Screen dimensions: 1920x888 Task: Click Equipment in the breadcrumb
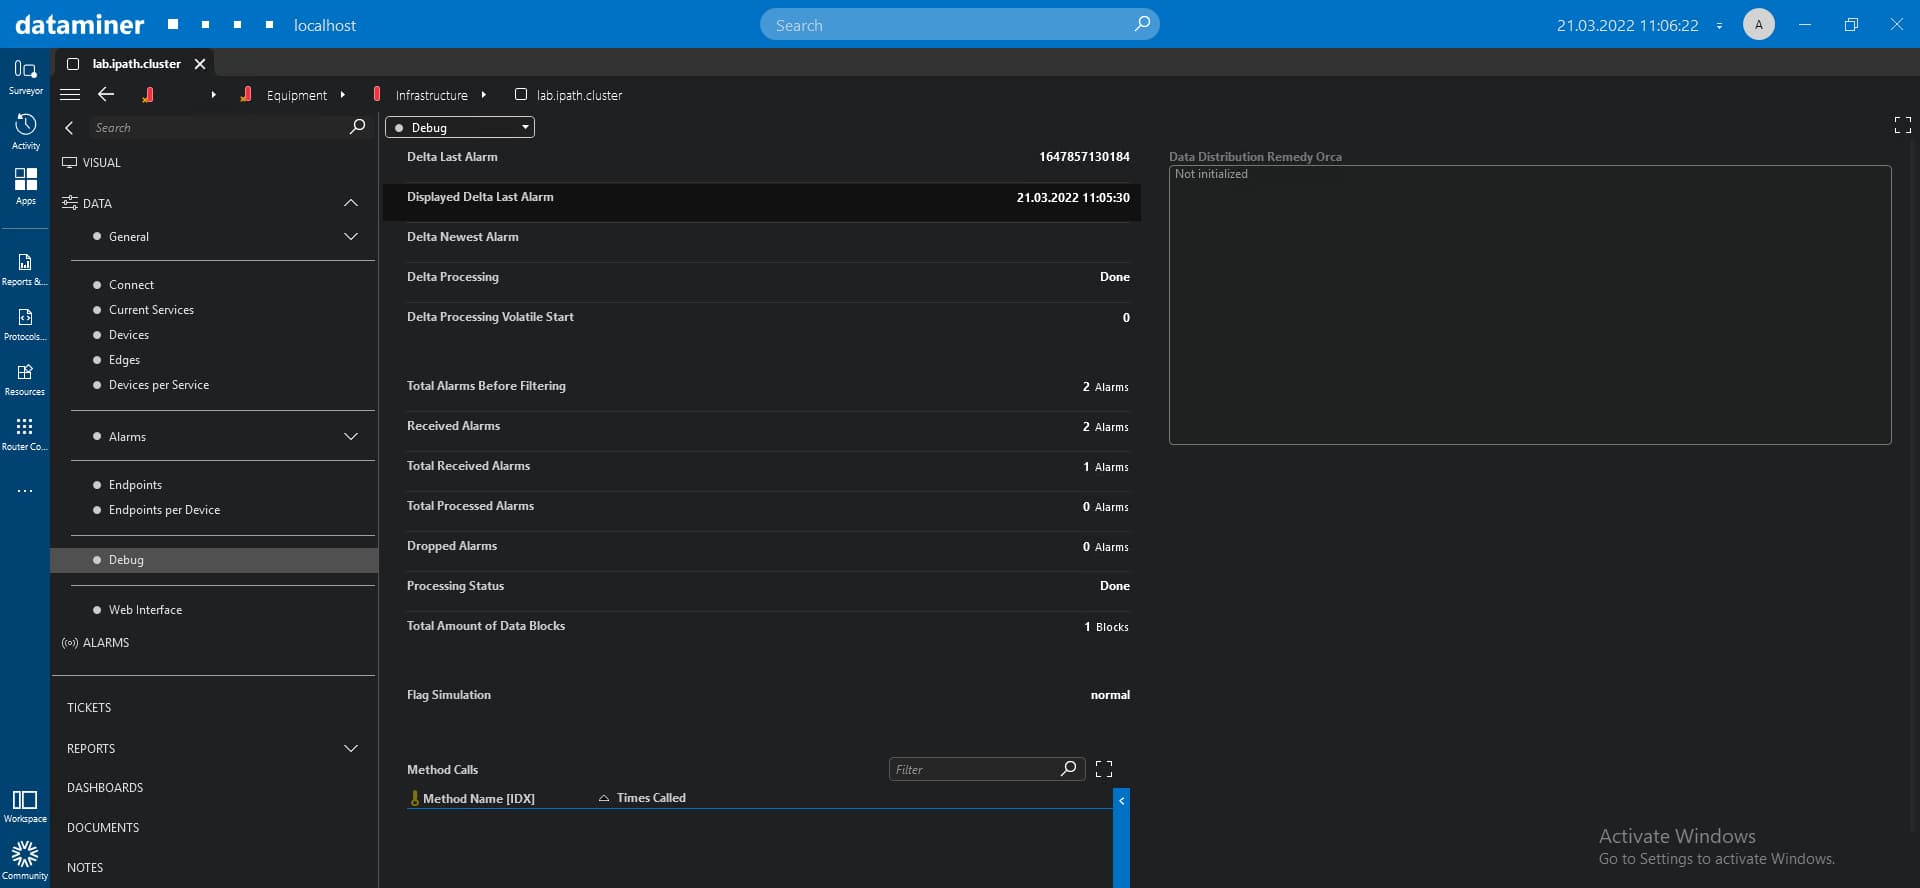point(296,95)
